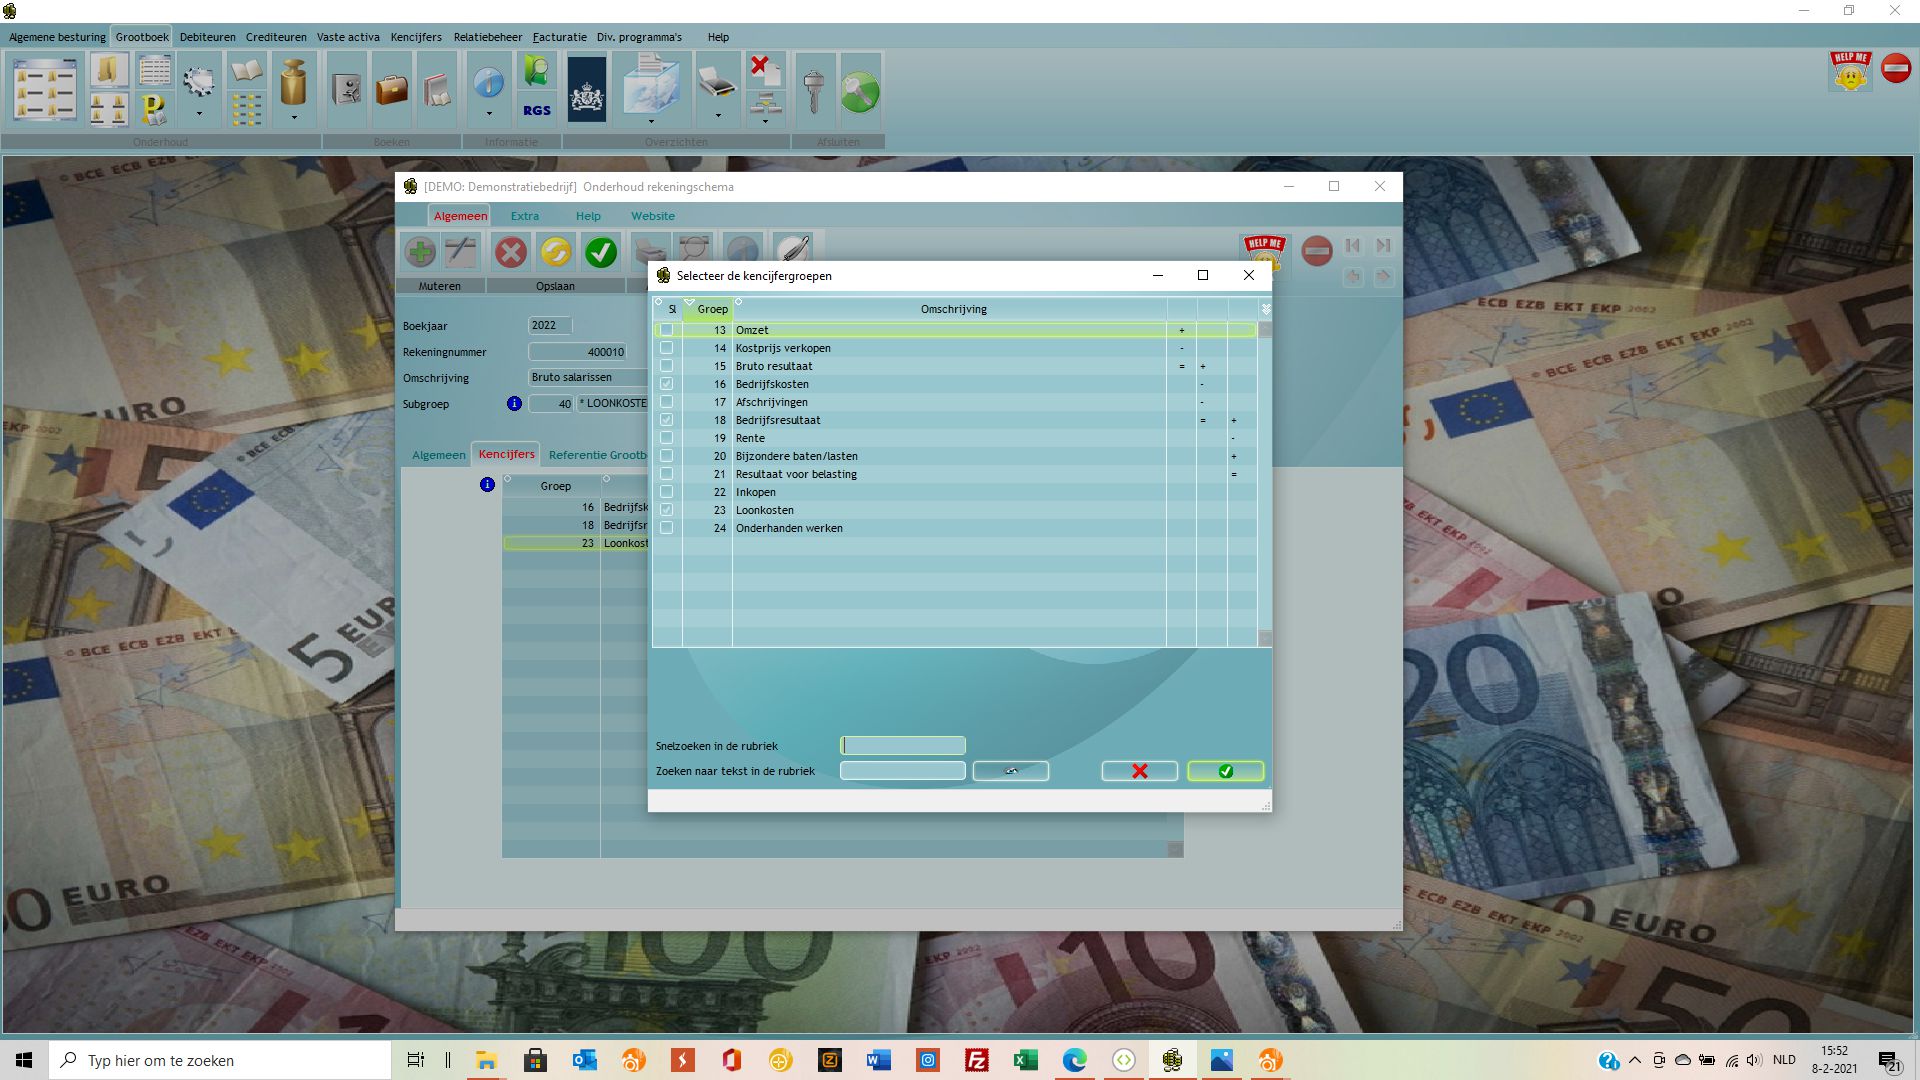This screenshot has width=1920, height=1080.
Task: Open the gear settings icon in Onderhoud
Action: point(198,82)
